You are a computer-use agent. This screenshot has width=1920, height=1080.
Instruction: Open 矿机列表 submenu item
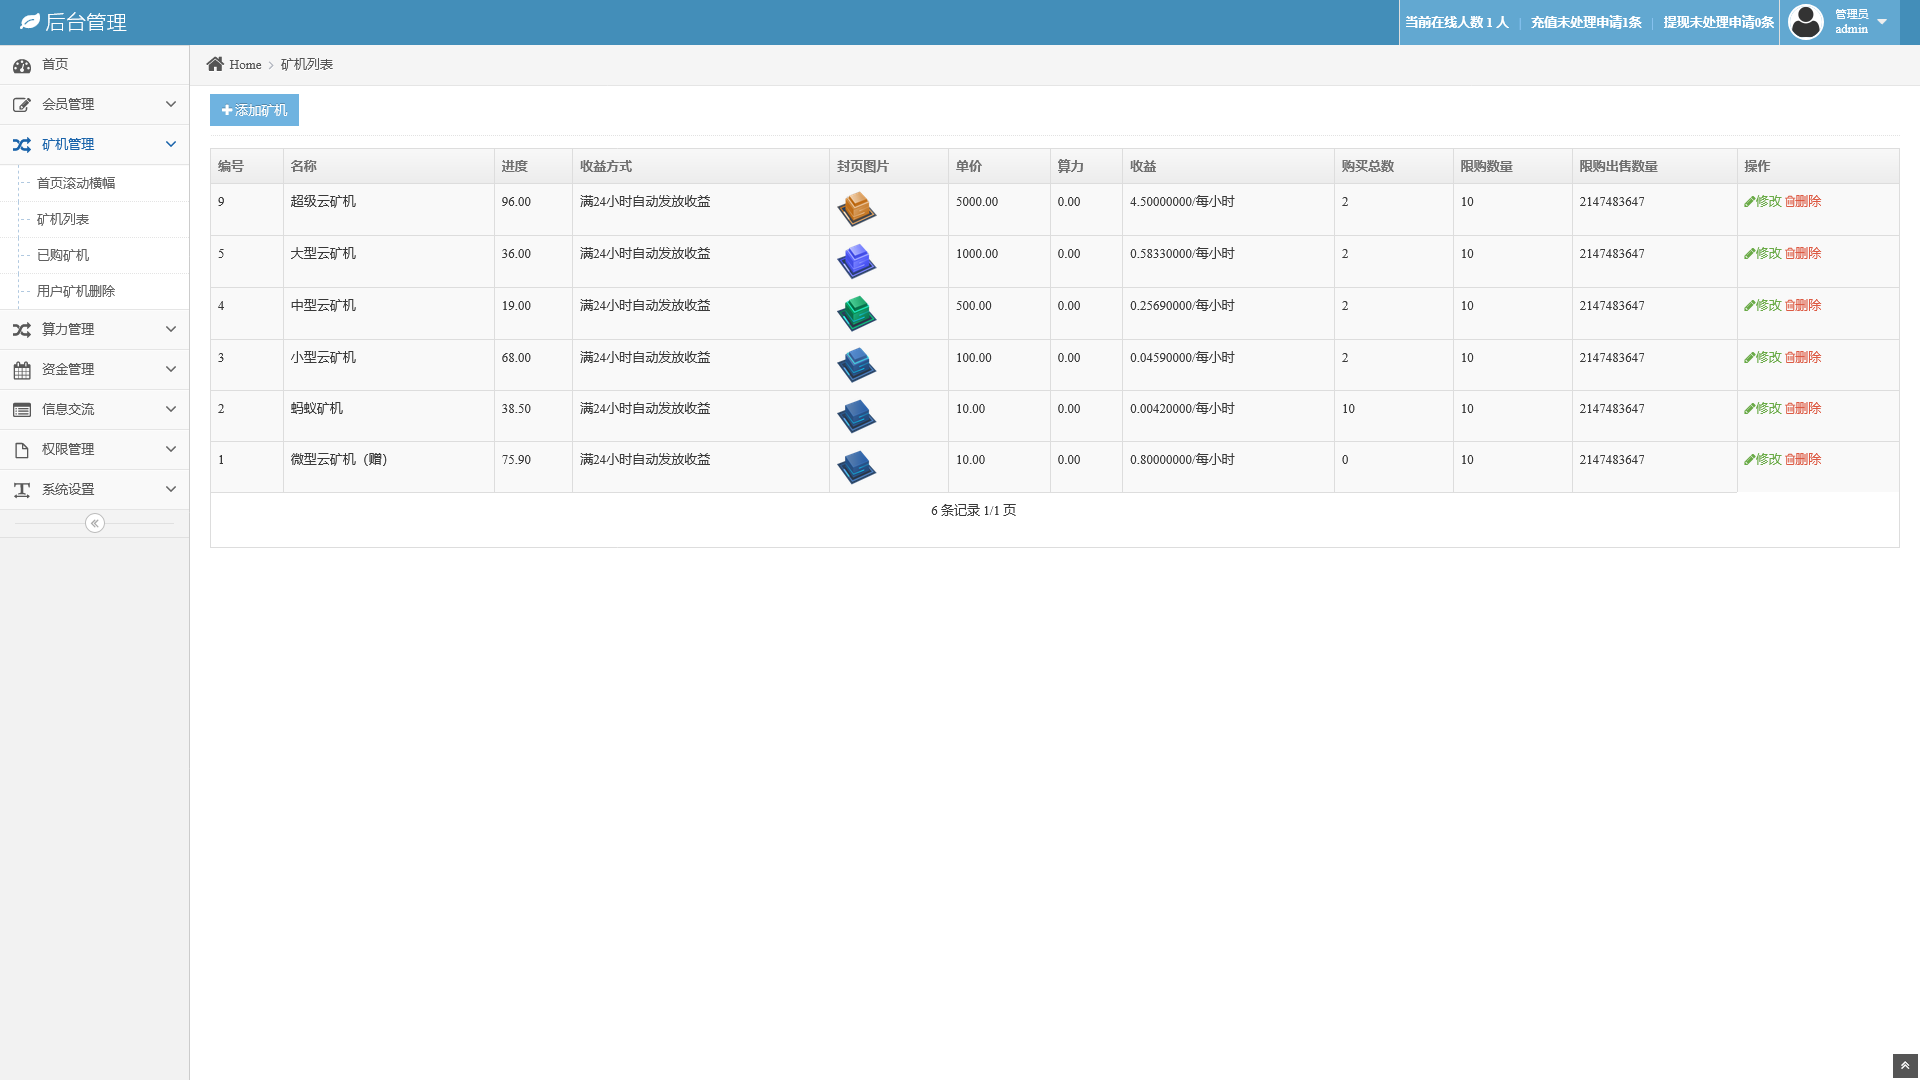(63, 219)
